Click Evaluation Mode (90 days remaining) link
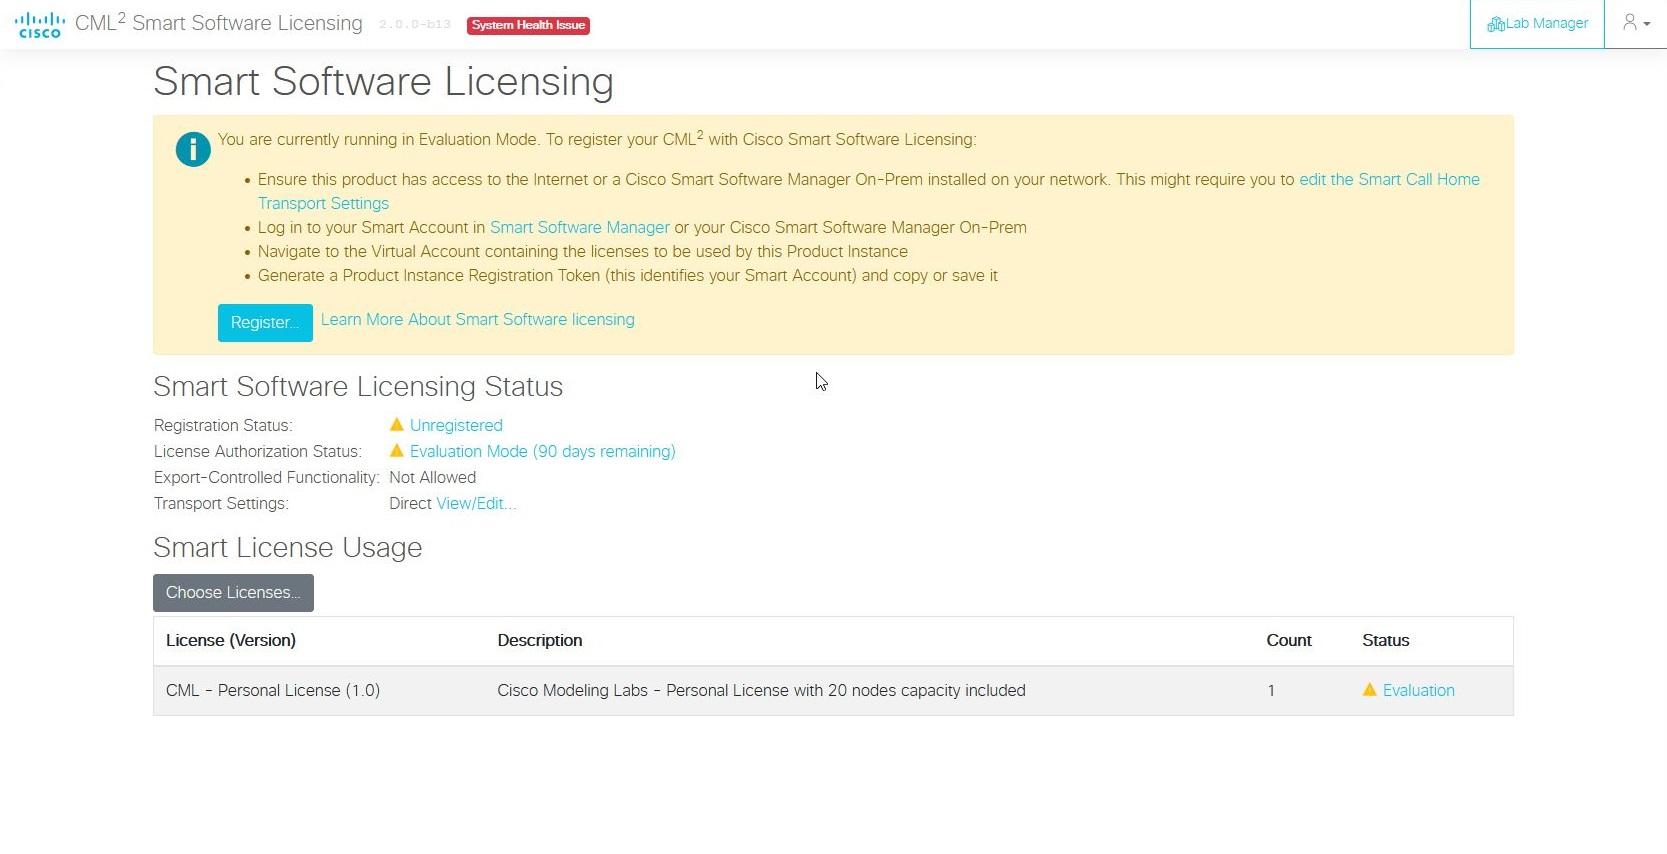Image resolution: width=1667 pixels, height=854 pixels. click(542, 452)
